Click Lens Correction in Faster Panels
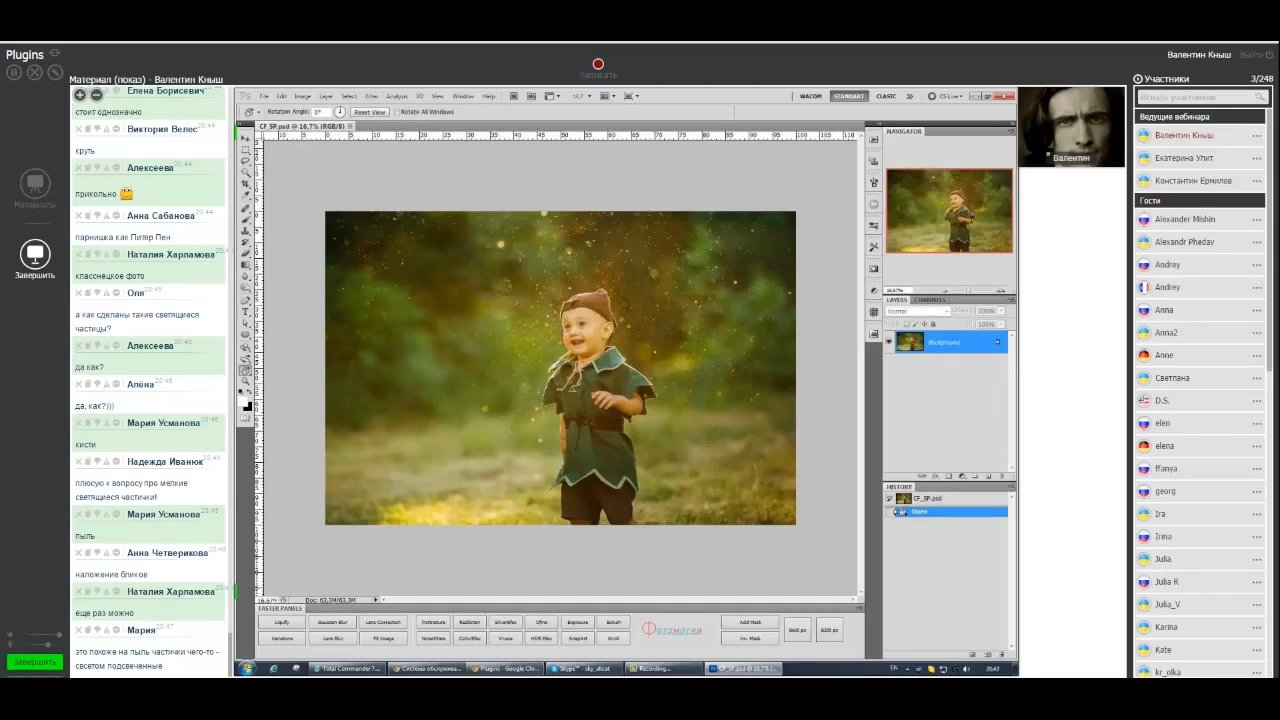The height and width of the screenshot is (720, 1280). coord(383,622)
